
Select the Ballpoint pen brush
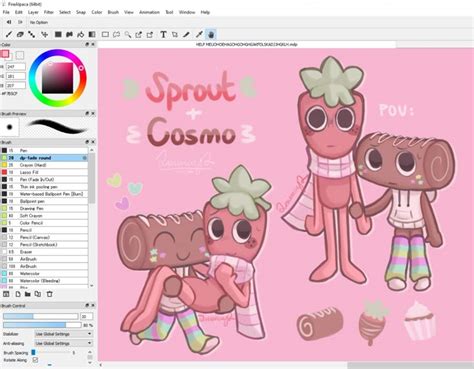tap(45, 201)
